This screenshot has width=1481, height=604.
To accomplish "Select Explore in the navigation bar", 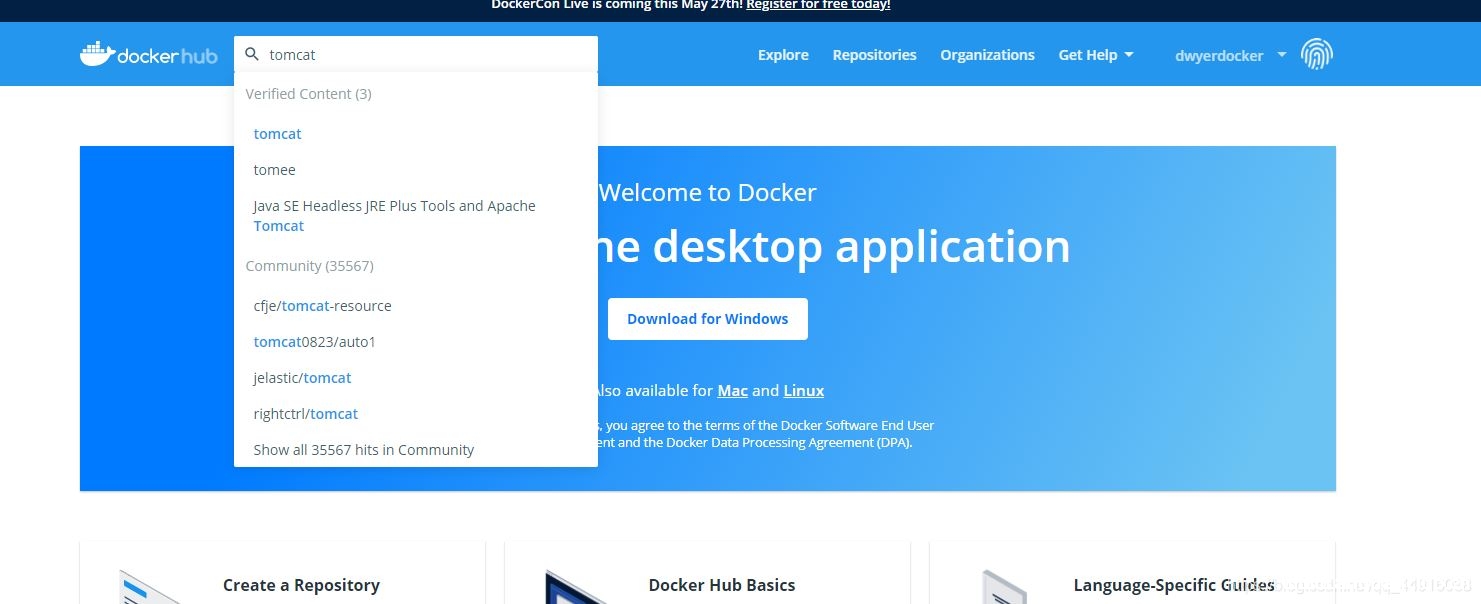I will pos(782,55).
